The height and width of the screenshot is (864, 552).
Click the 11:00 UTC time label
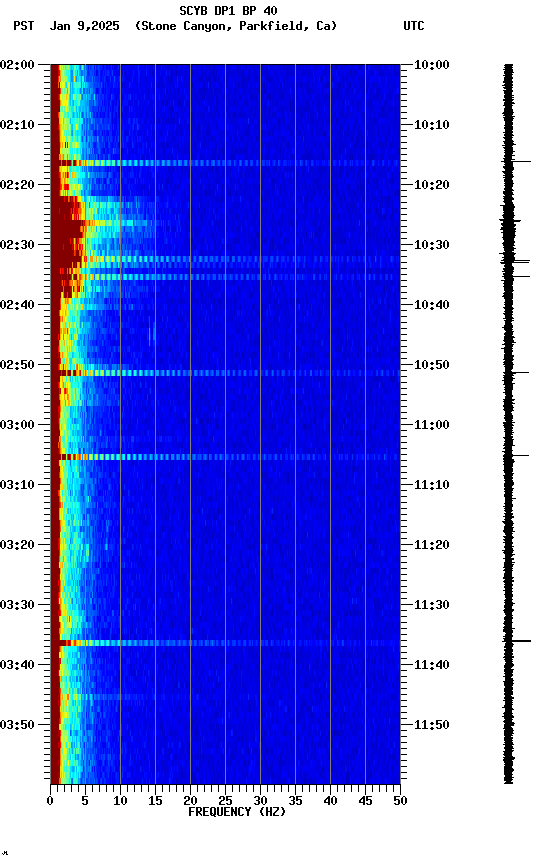click(432, 425)
